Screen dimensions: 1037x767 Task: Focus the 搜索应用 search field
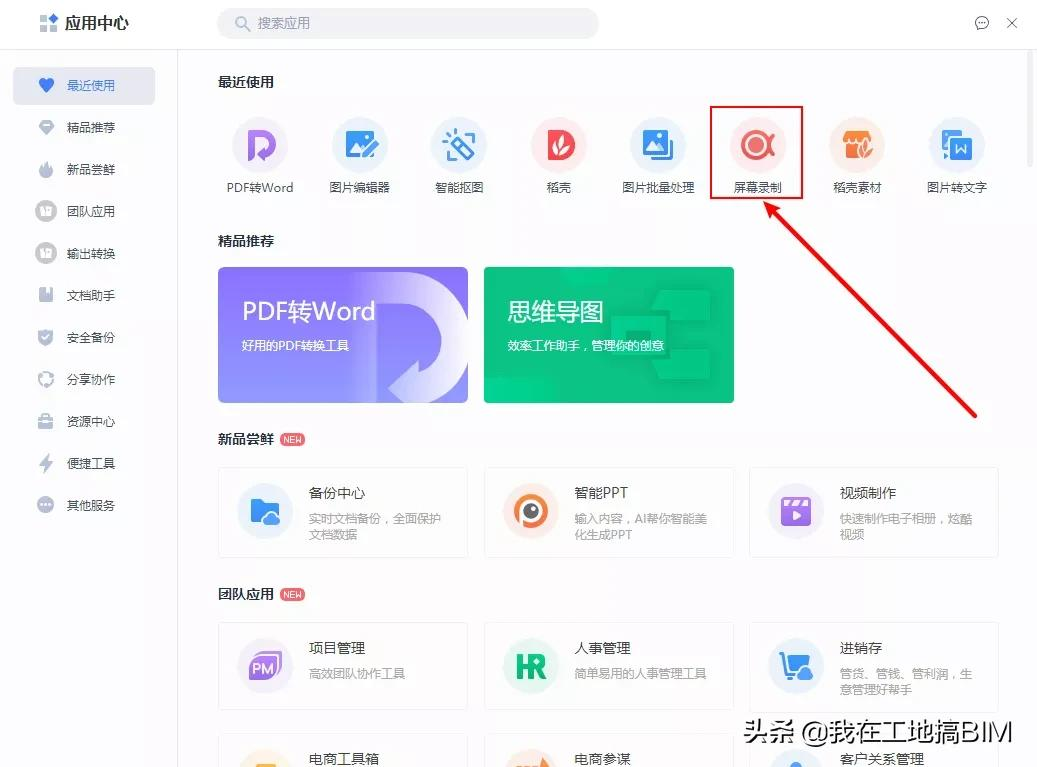point(408,23)
